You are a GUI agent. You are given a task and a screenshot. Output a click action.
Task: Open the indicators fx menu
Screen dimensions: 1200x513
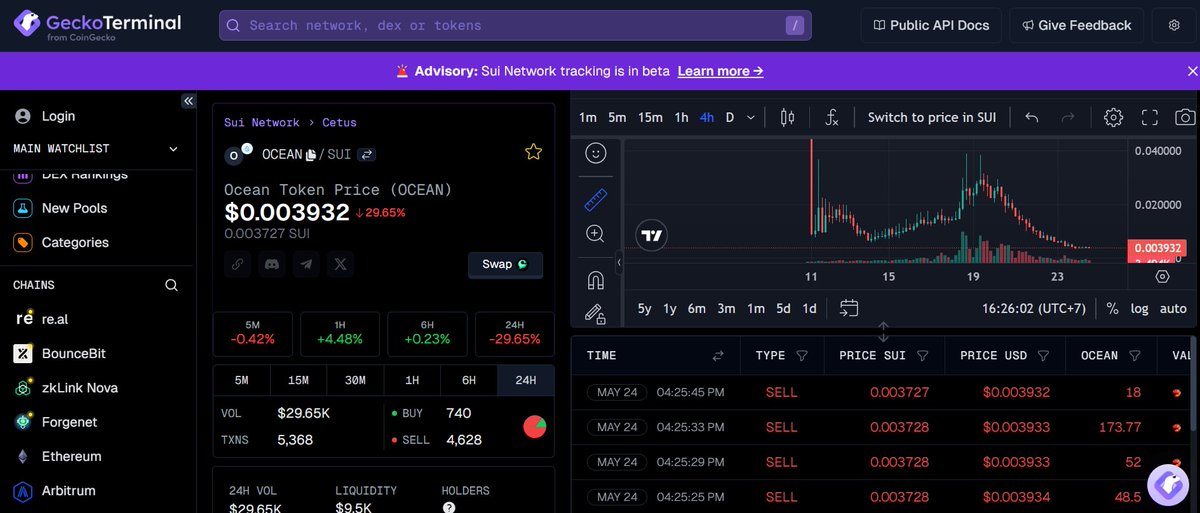coord(831,117)
